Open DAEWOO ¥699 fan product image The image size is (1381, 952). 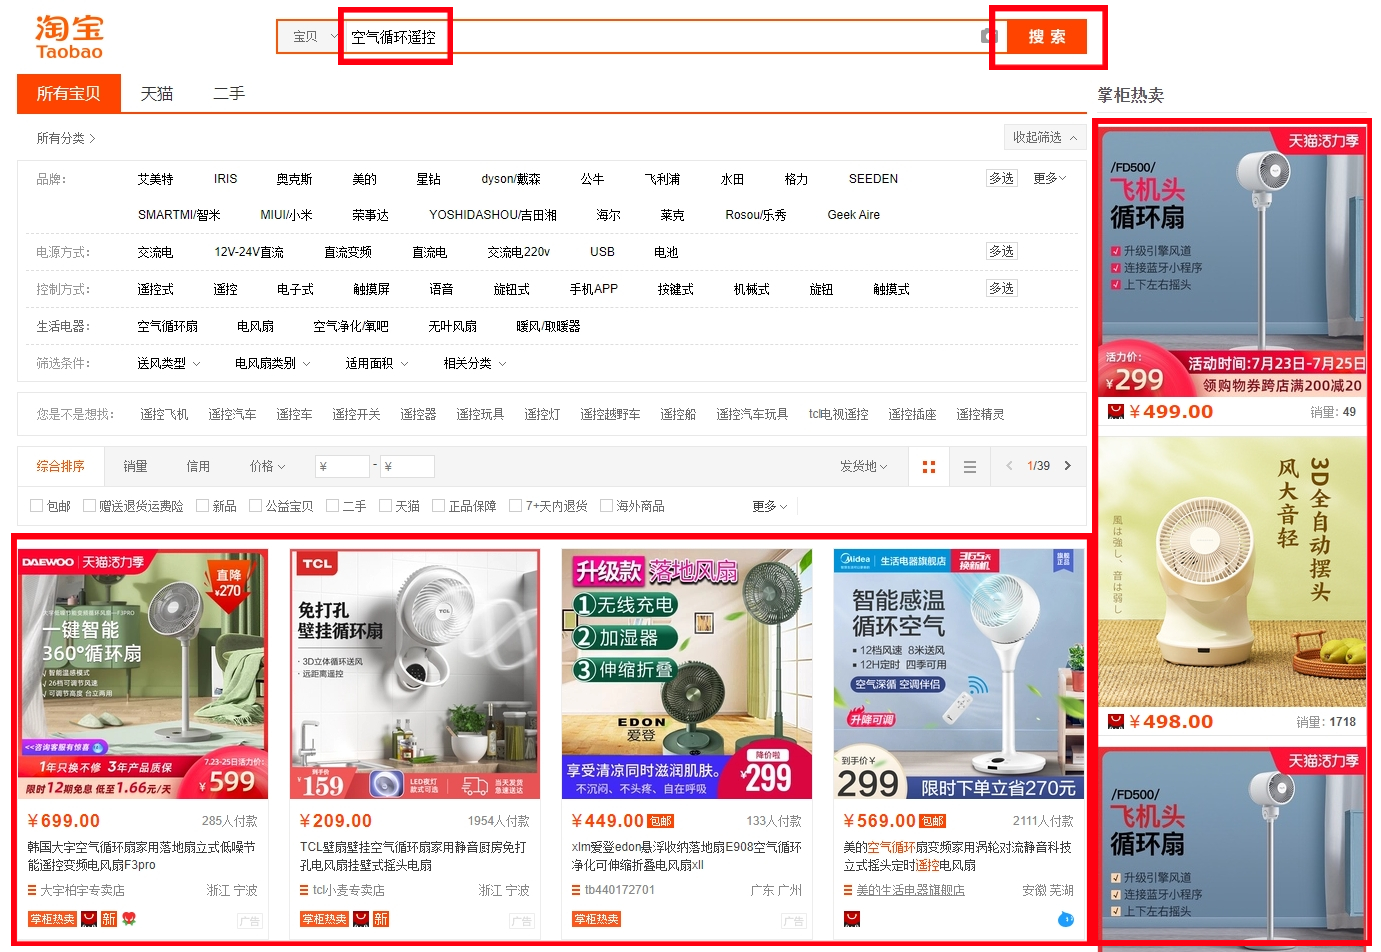click(x=143, y=674)
